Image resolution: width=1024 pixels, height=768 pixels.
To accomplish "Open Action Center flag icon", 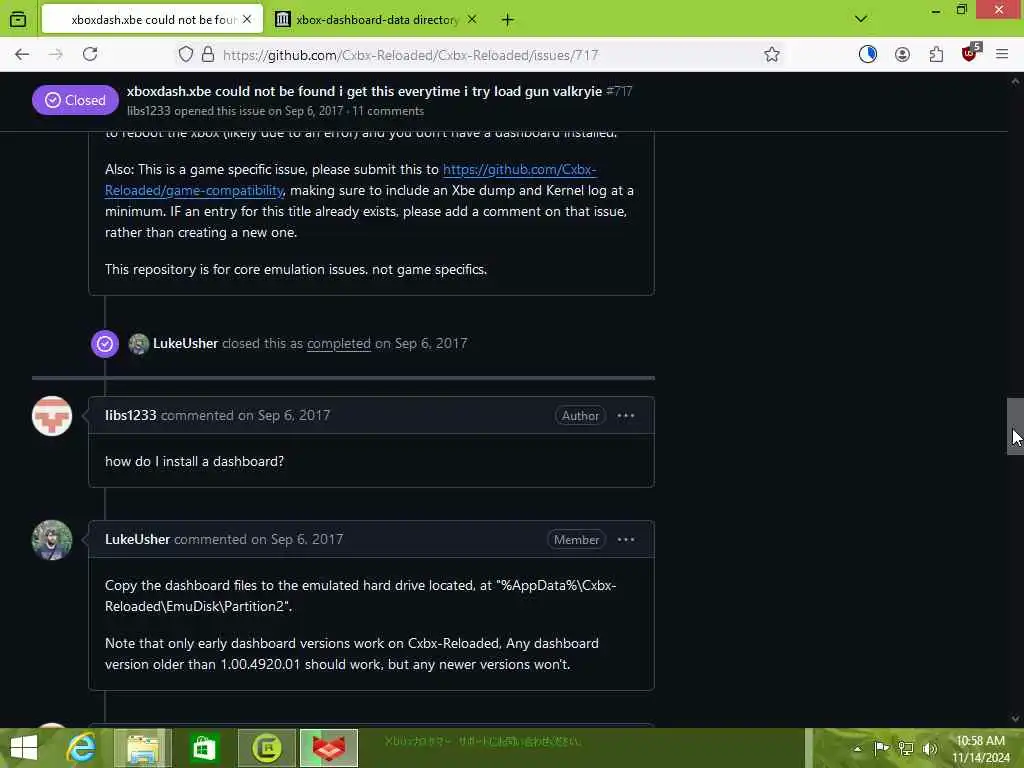I will tap(881, 748).
